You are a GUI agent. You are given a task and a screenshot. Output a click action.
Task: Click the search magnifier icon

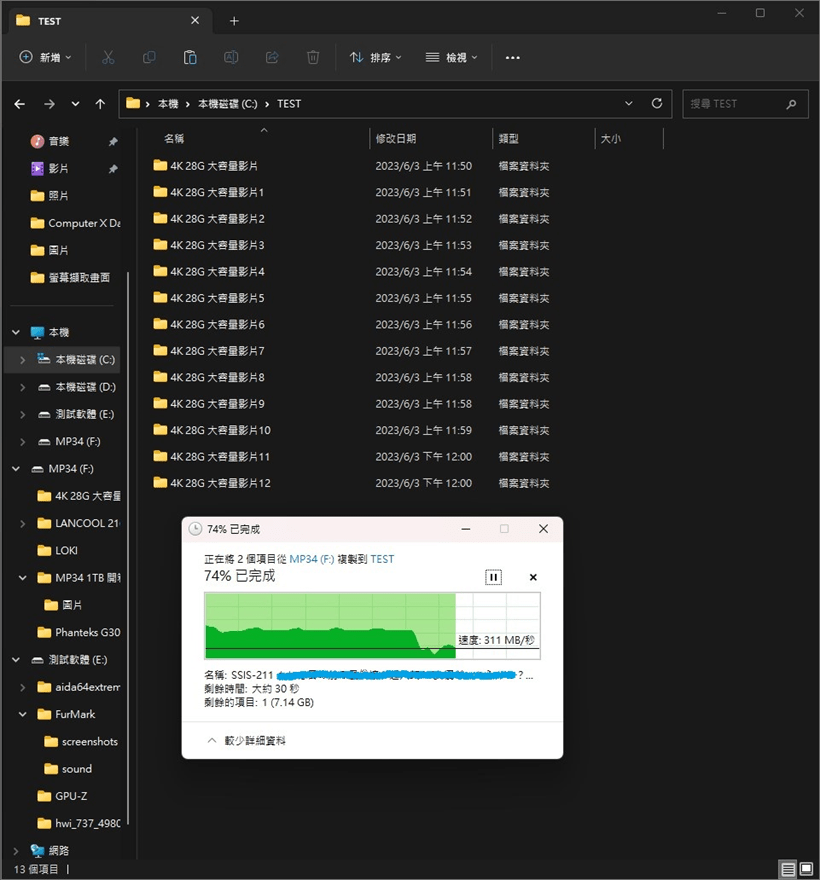tap(791, 104)
